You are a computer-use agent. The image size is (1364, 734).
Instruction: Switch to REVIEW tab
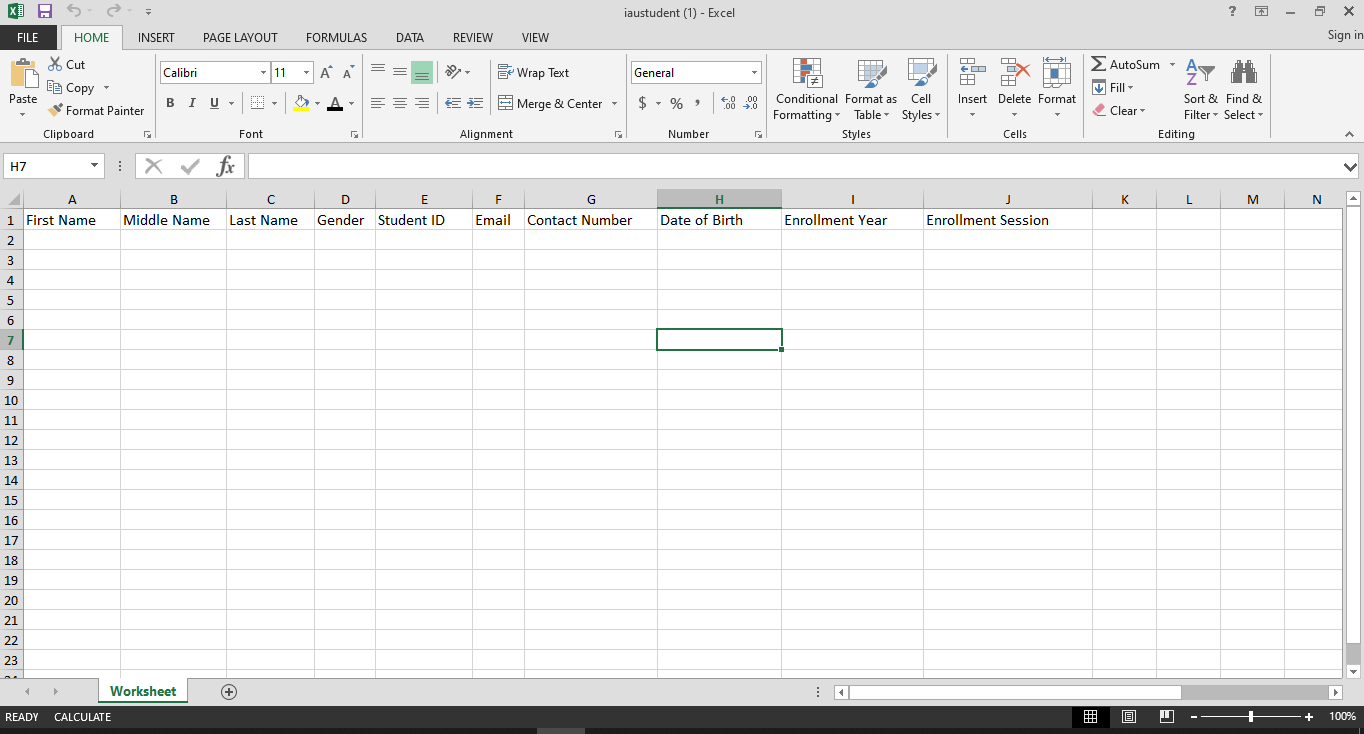473,37
